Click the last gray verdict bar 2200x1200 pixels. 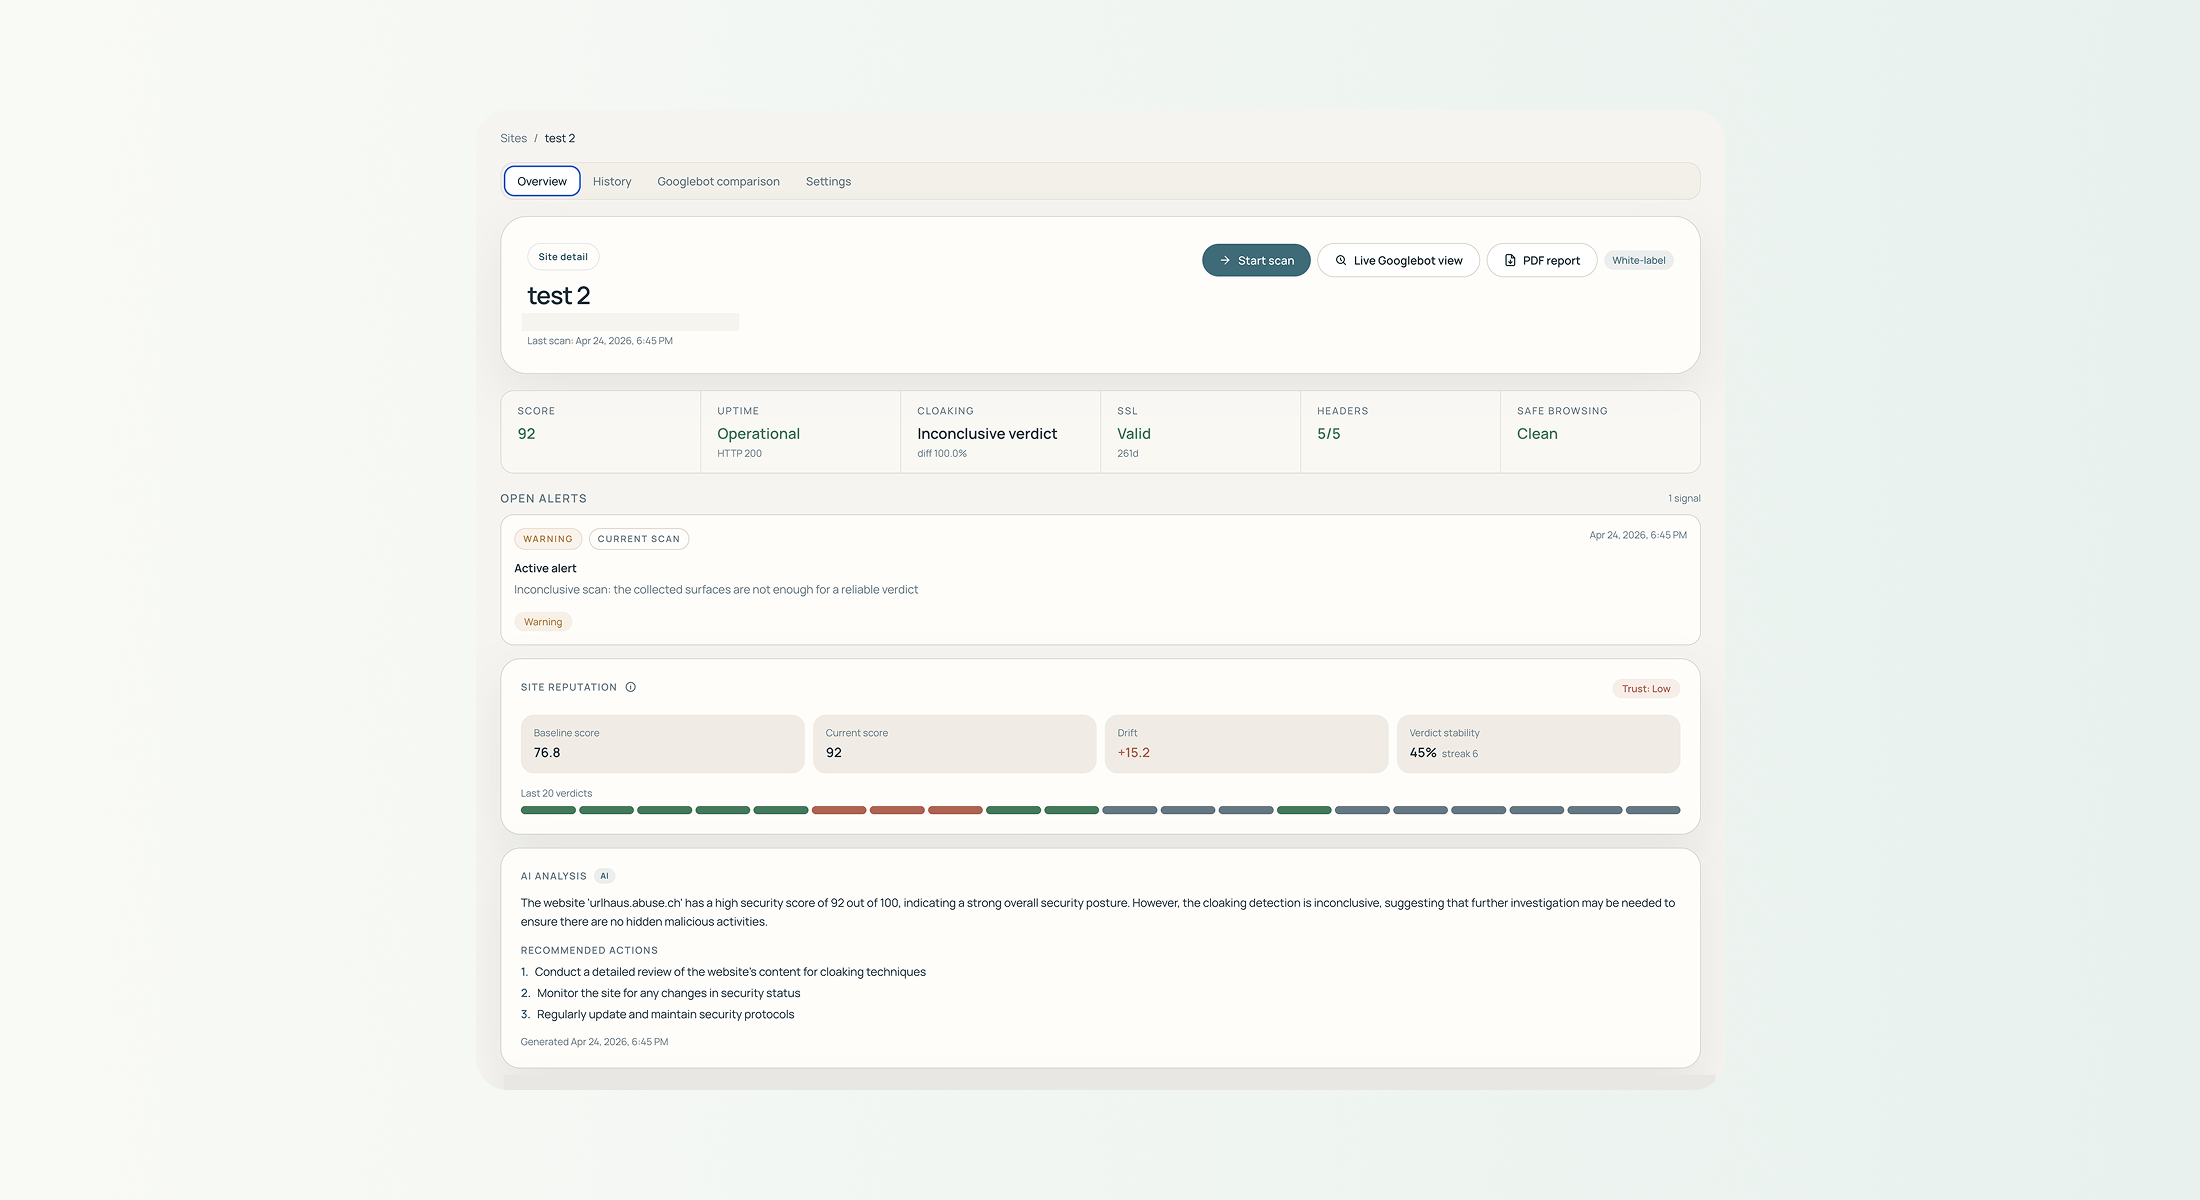[x=1652, y=810]
